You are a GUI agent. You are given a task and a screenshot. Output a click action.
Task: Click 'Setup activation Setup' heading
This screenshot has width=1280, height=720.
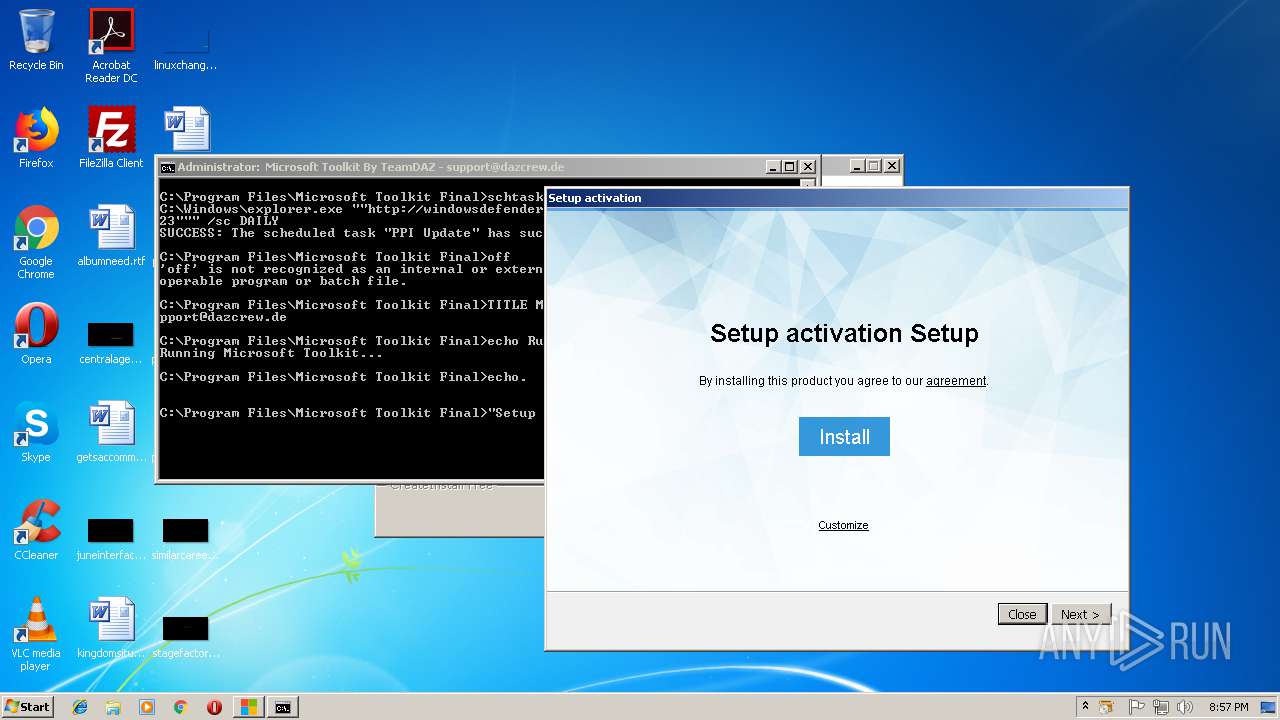pyautogui.click(x=844, y=333)
